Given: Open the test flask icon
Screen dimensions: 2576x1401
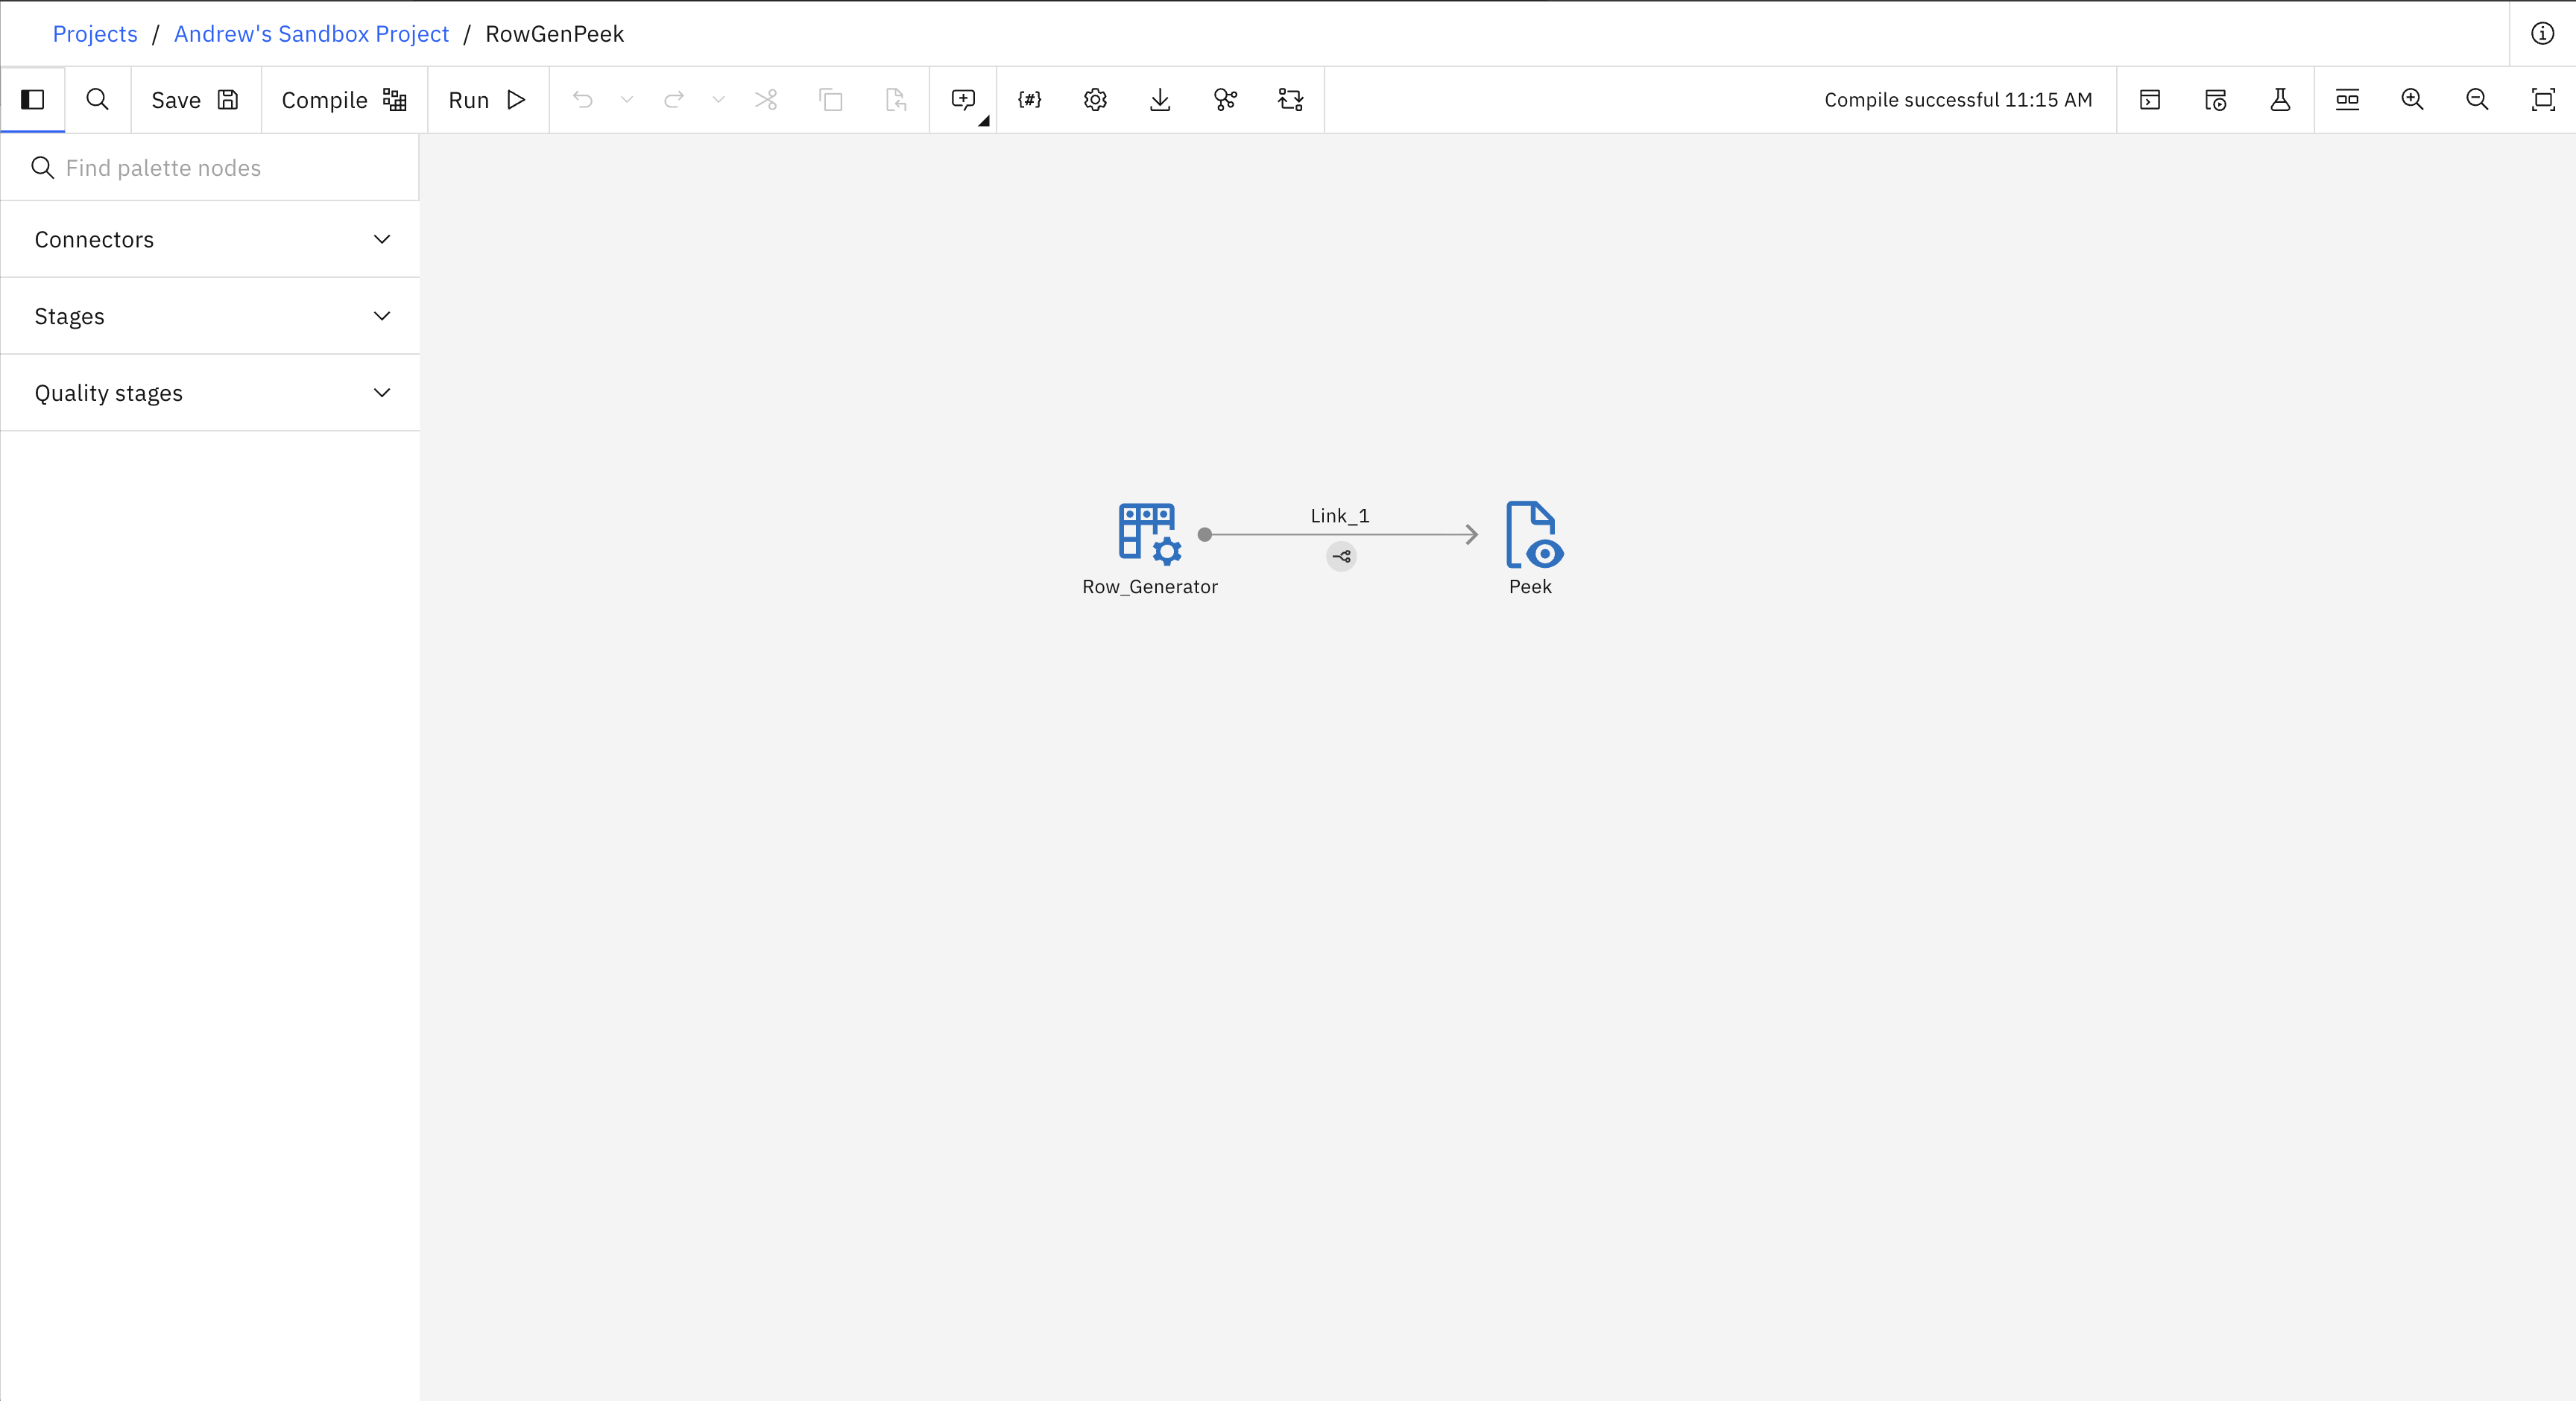Looking at the screenshot, I should coord(2280,100).
